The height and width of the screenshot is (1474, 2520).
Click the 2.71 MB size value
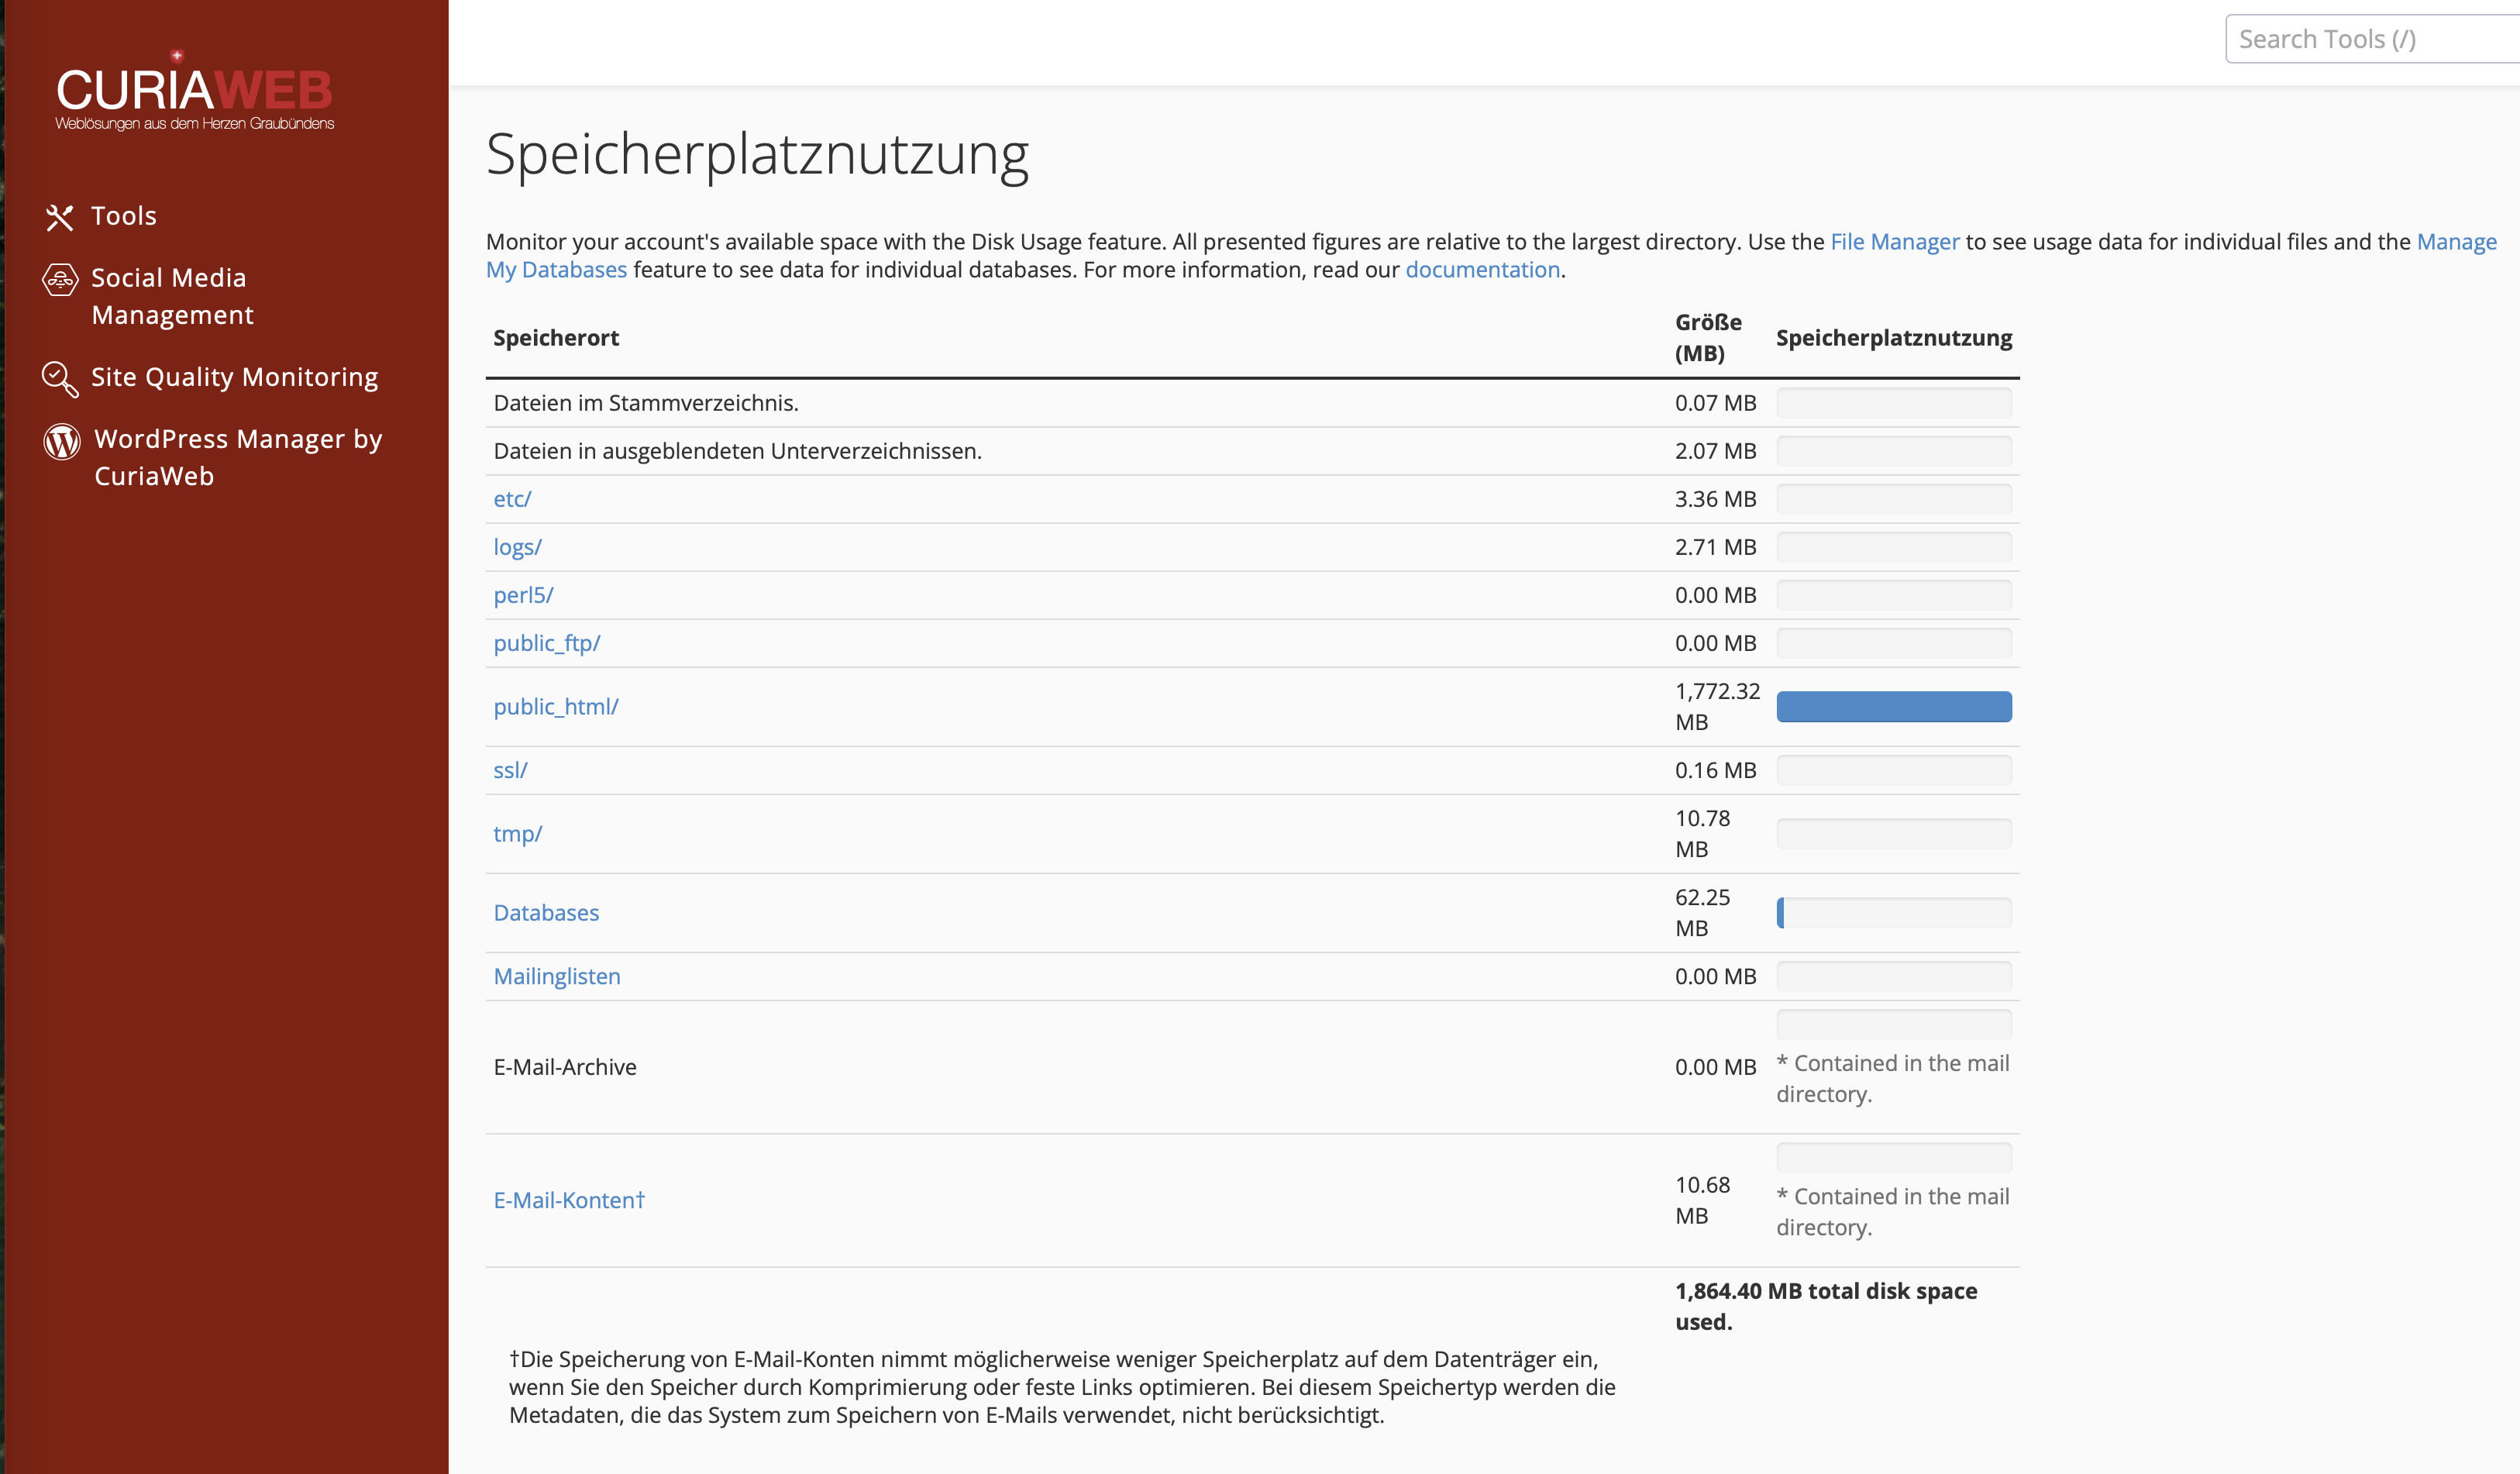click(1716, 547)
